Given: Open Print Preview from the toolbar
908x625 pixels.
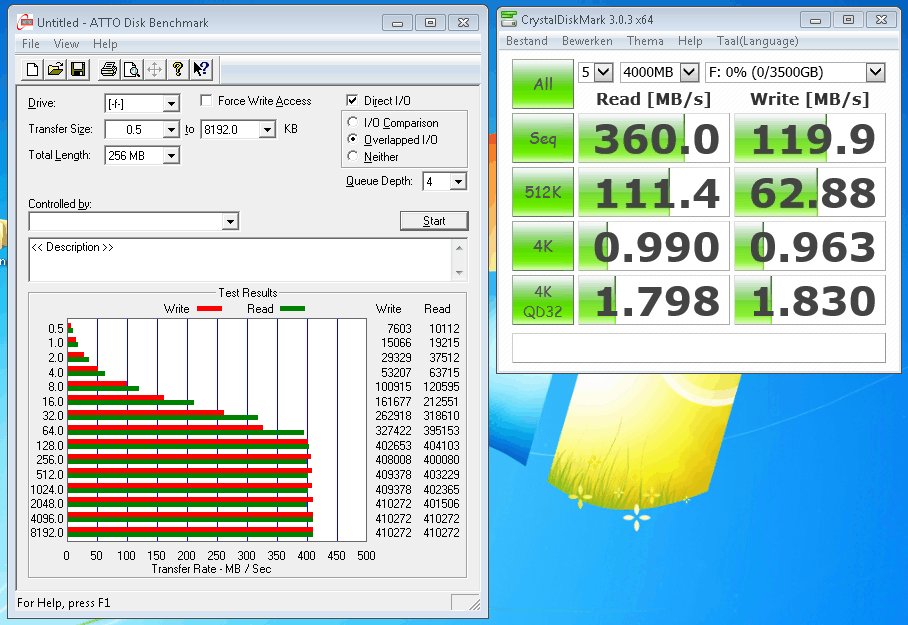Looking at the screenshot, I should 131,69.
